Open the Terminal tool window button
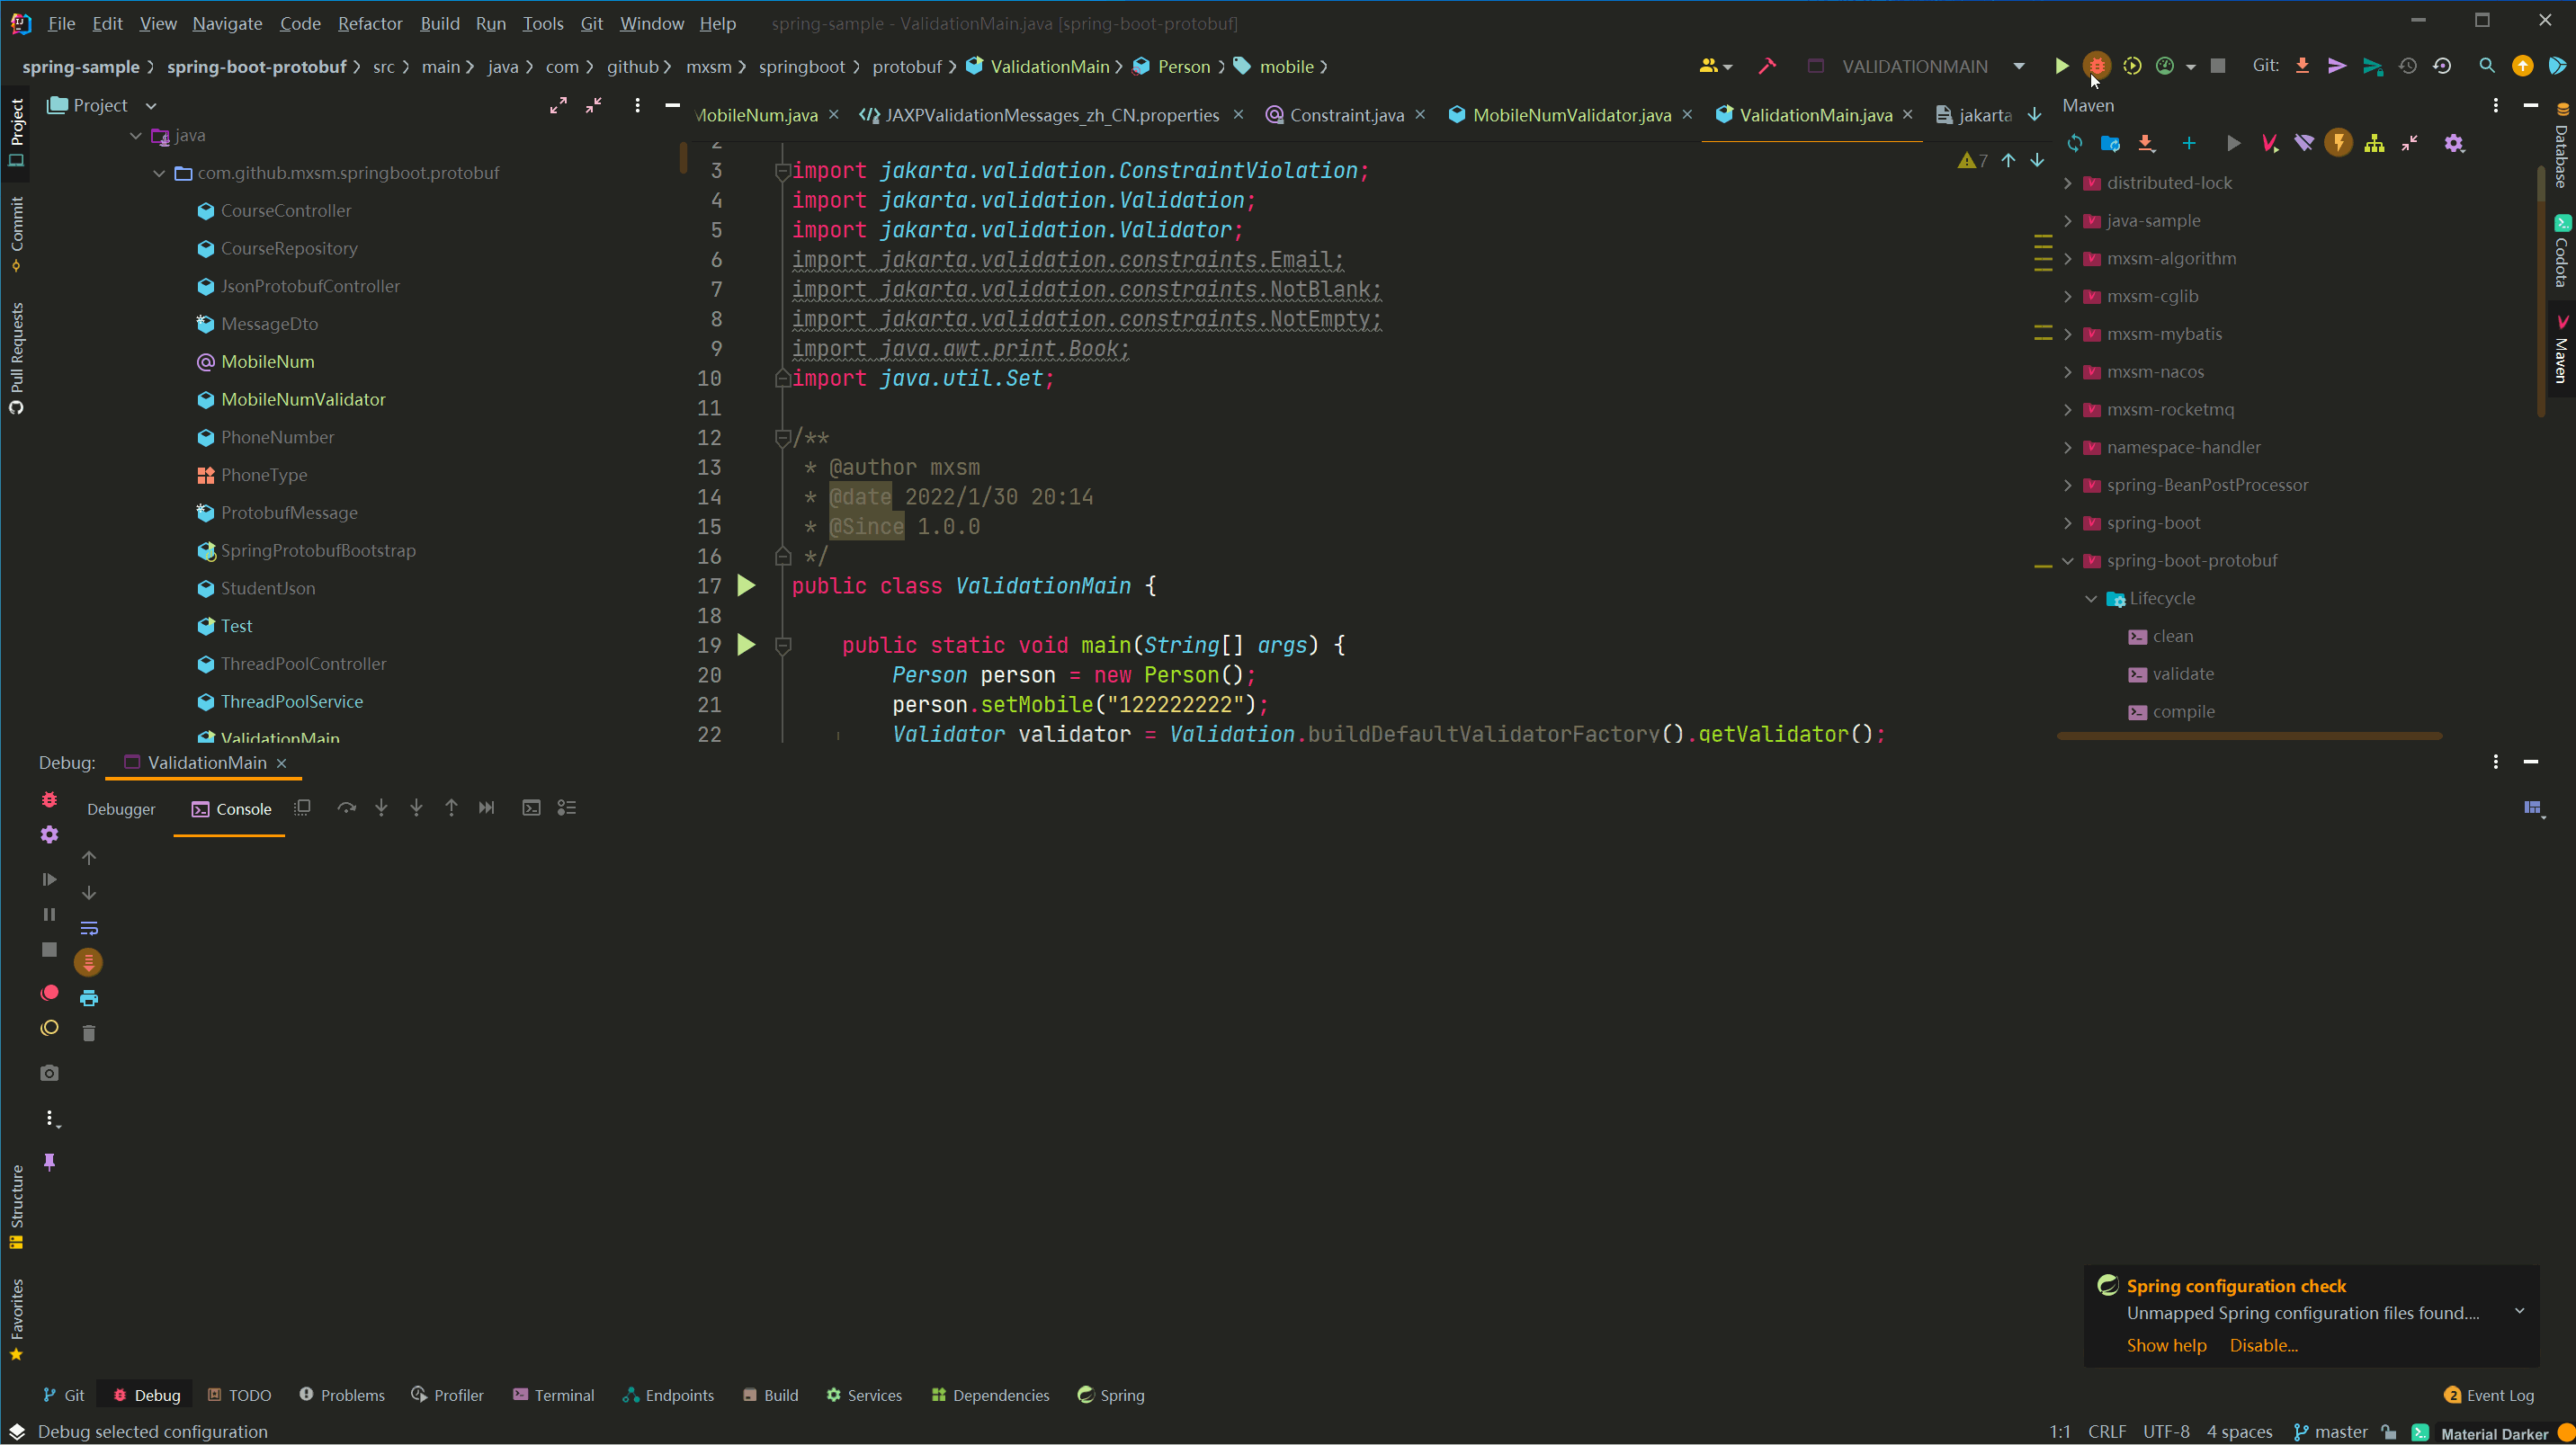The height and width of the screenshot is (1445, 2576). [553, 1395]
